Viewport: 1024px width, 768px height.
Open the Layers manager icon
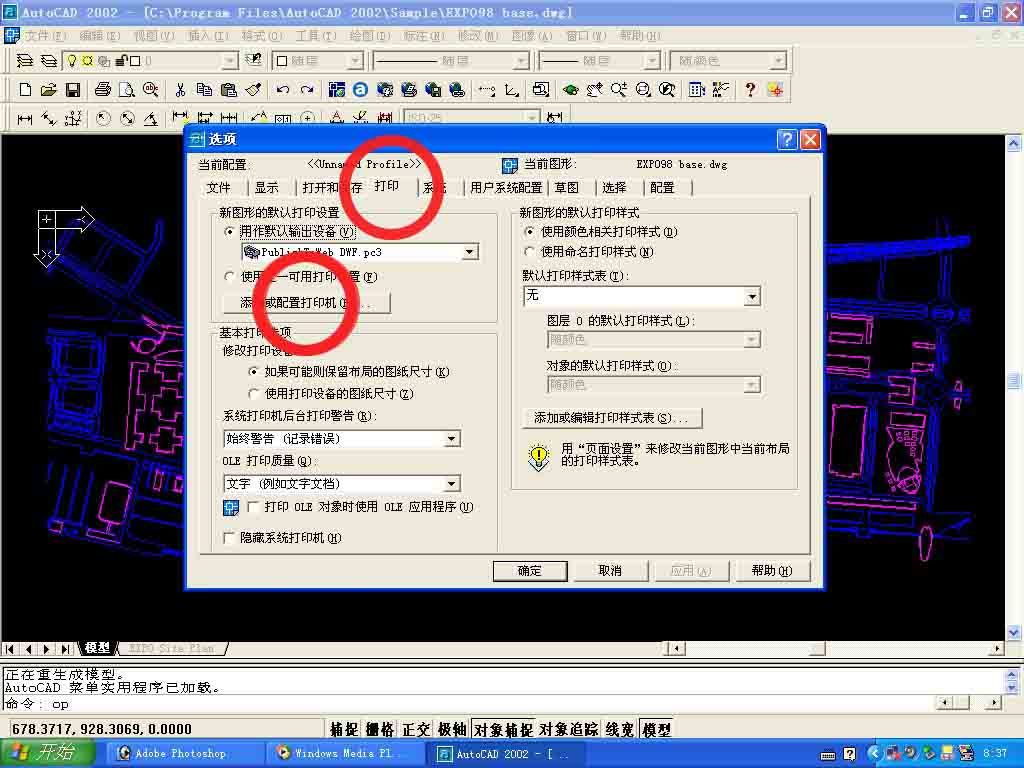pos(48,61)
